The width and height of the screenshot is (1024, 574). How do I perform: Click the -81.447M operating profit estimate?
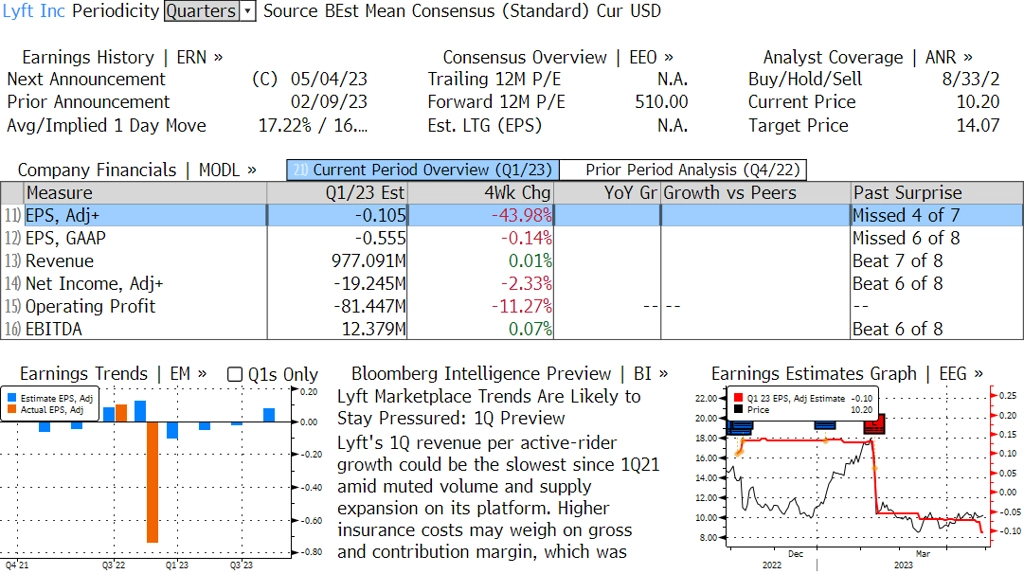(x=370, y=307)
